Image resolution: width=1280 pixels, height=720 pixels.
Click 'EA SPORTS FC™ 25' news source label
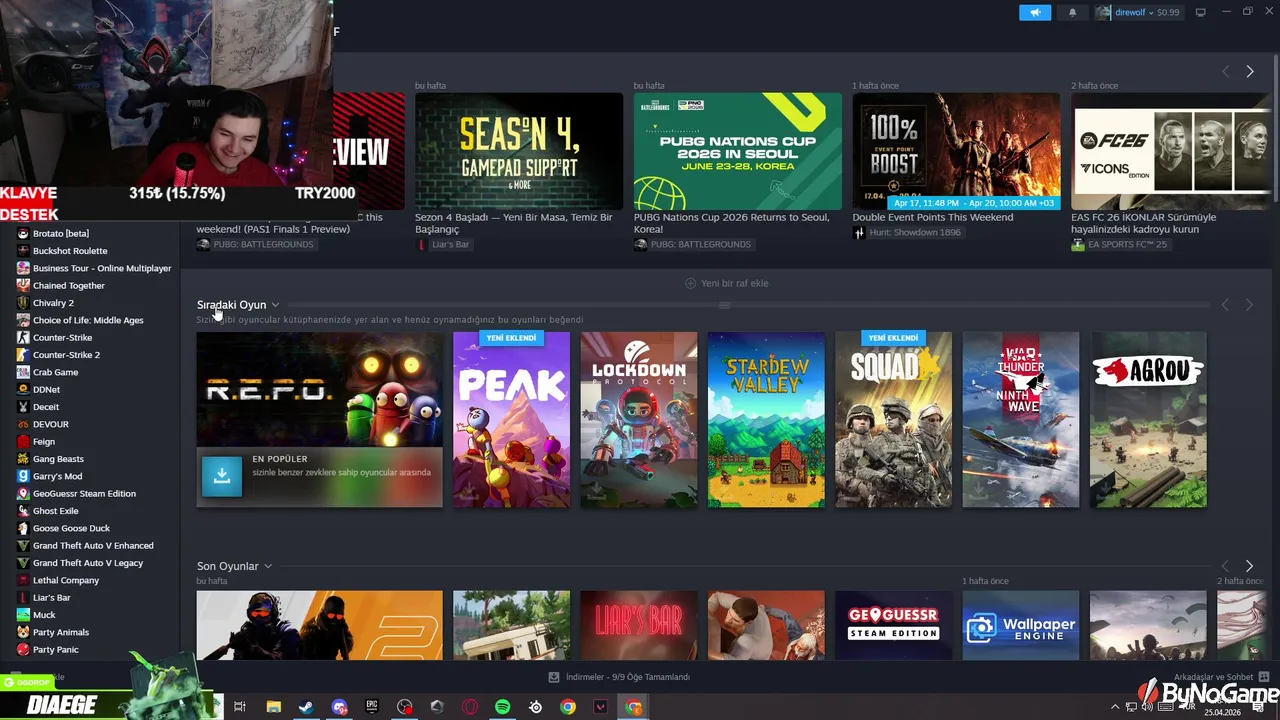[1127, 244]
